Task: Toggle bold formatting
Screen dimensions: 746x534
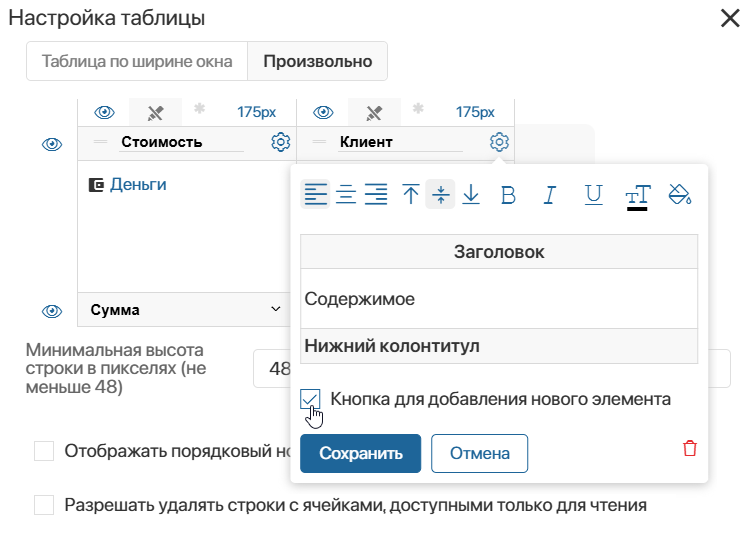Action: coord(508,195)
